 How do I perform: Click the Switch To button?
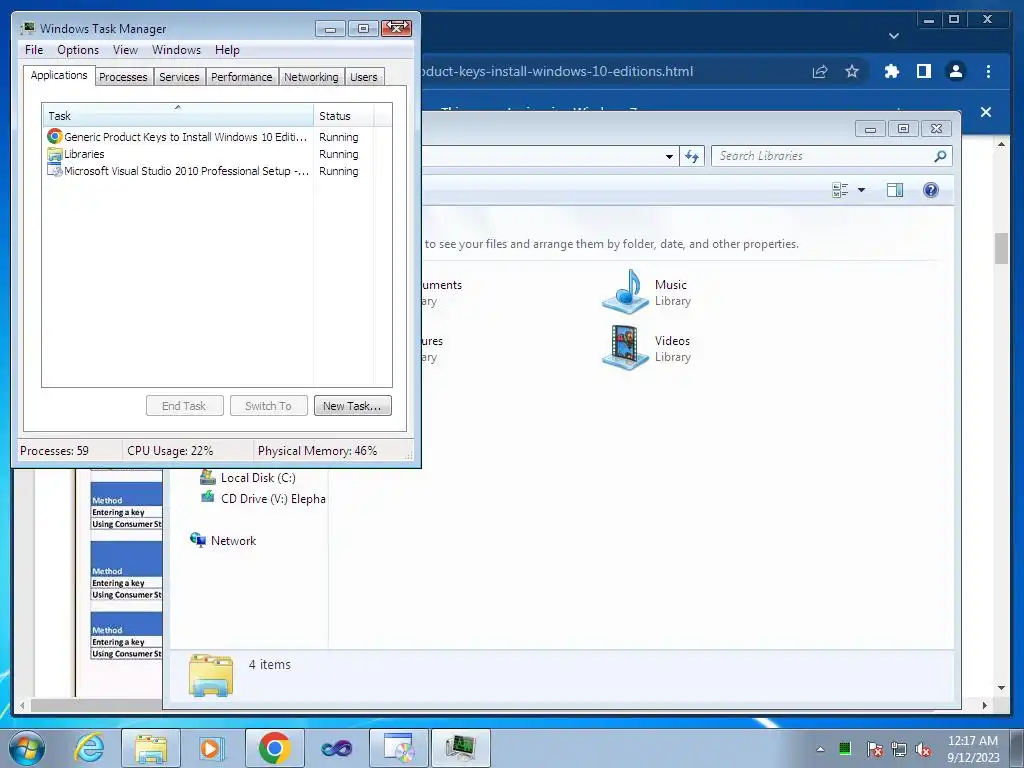coord(268,406)
